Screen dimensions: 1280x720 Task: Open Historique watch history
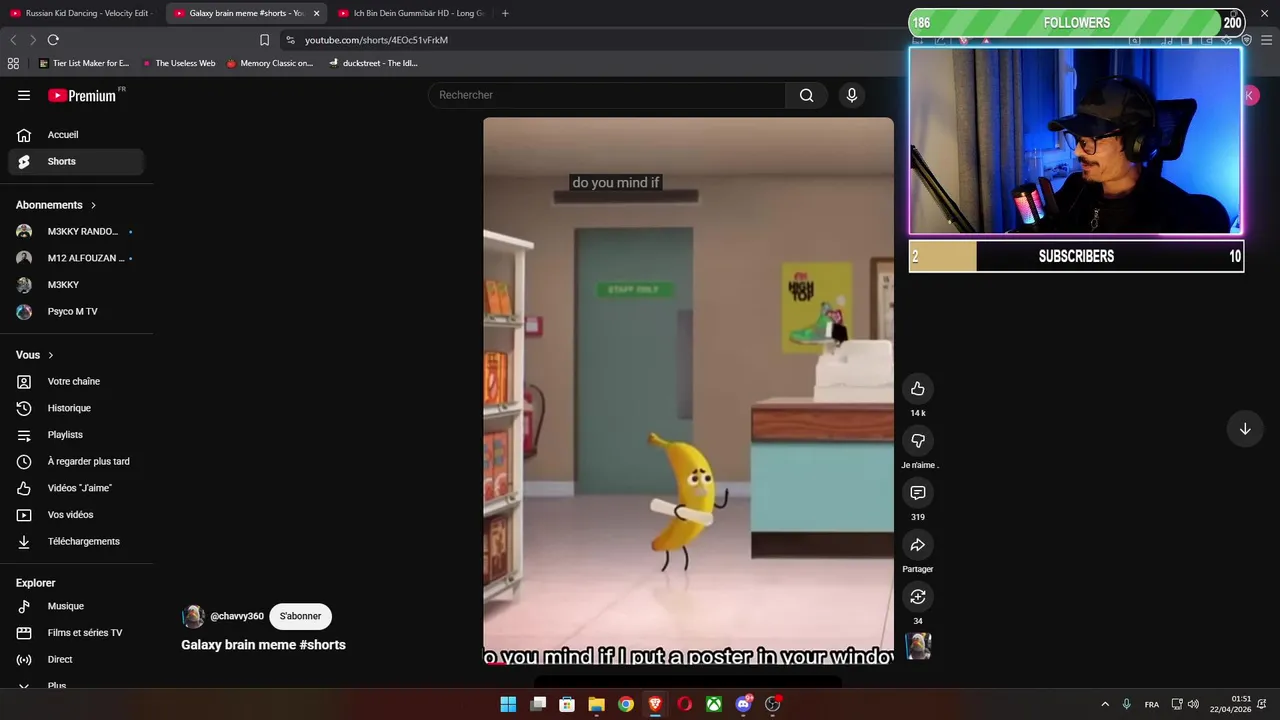click(x=76, y=408)
